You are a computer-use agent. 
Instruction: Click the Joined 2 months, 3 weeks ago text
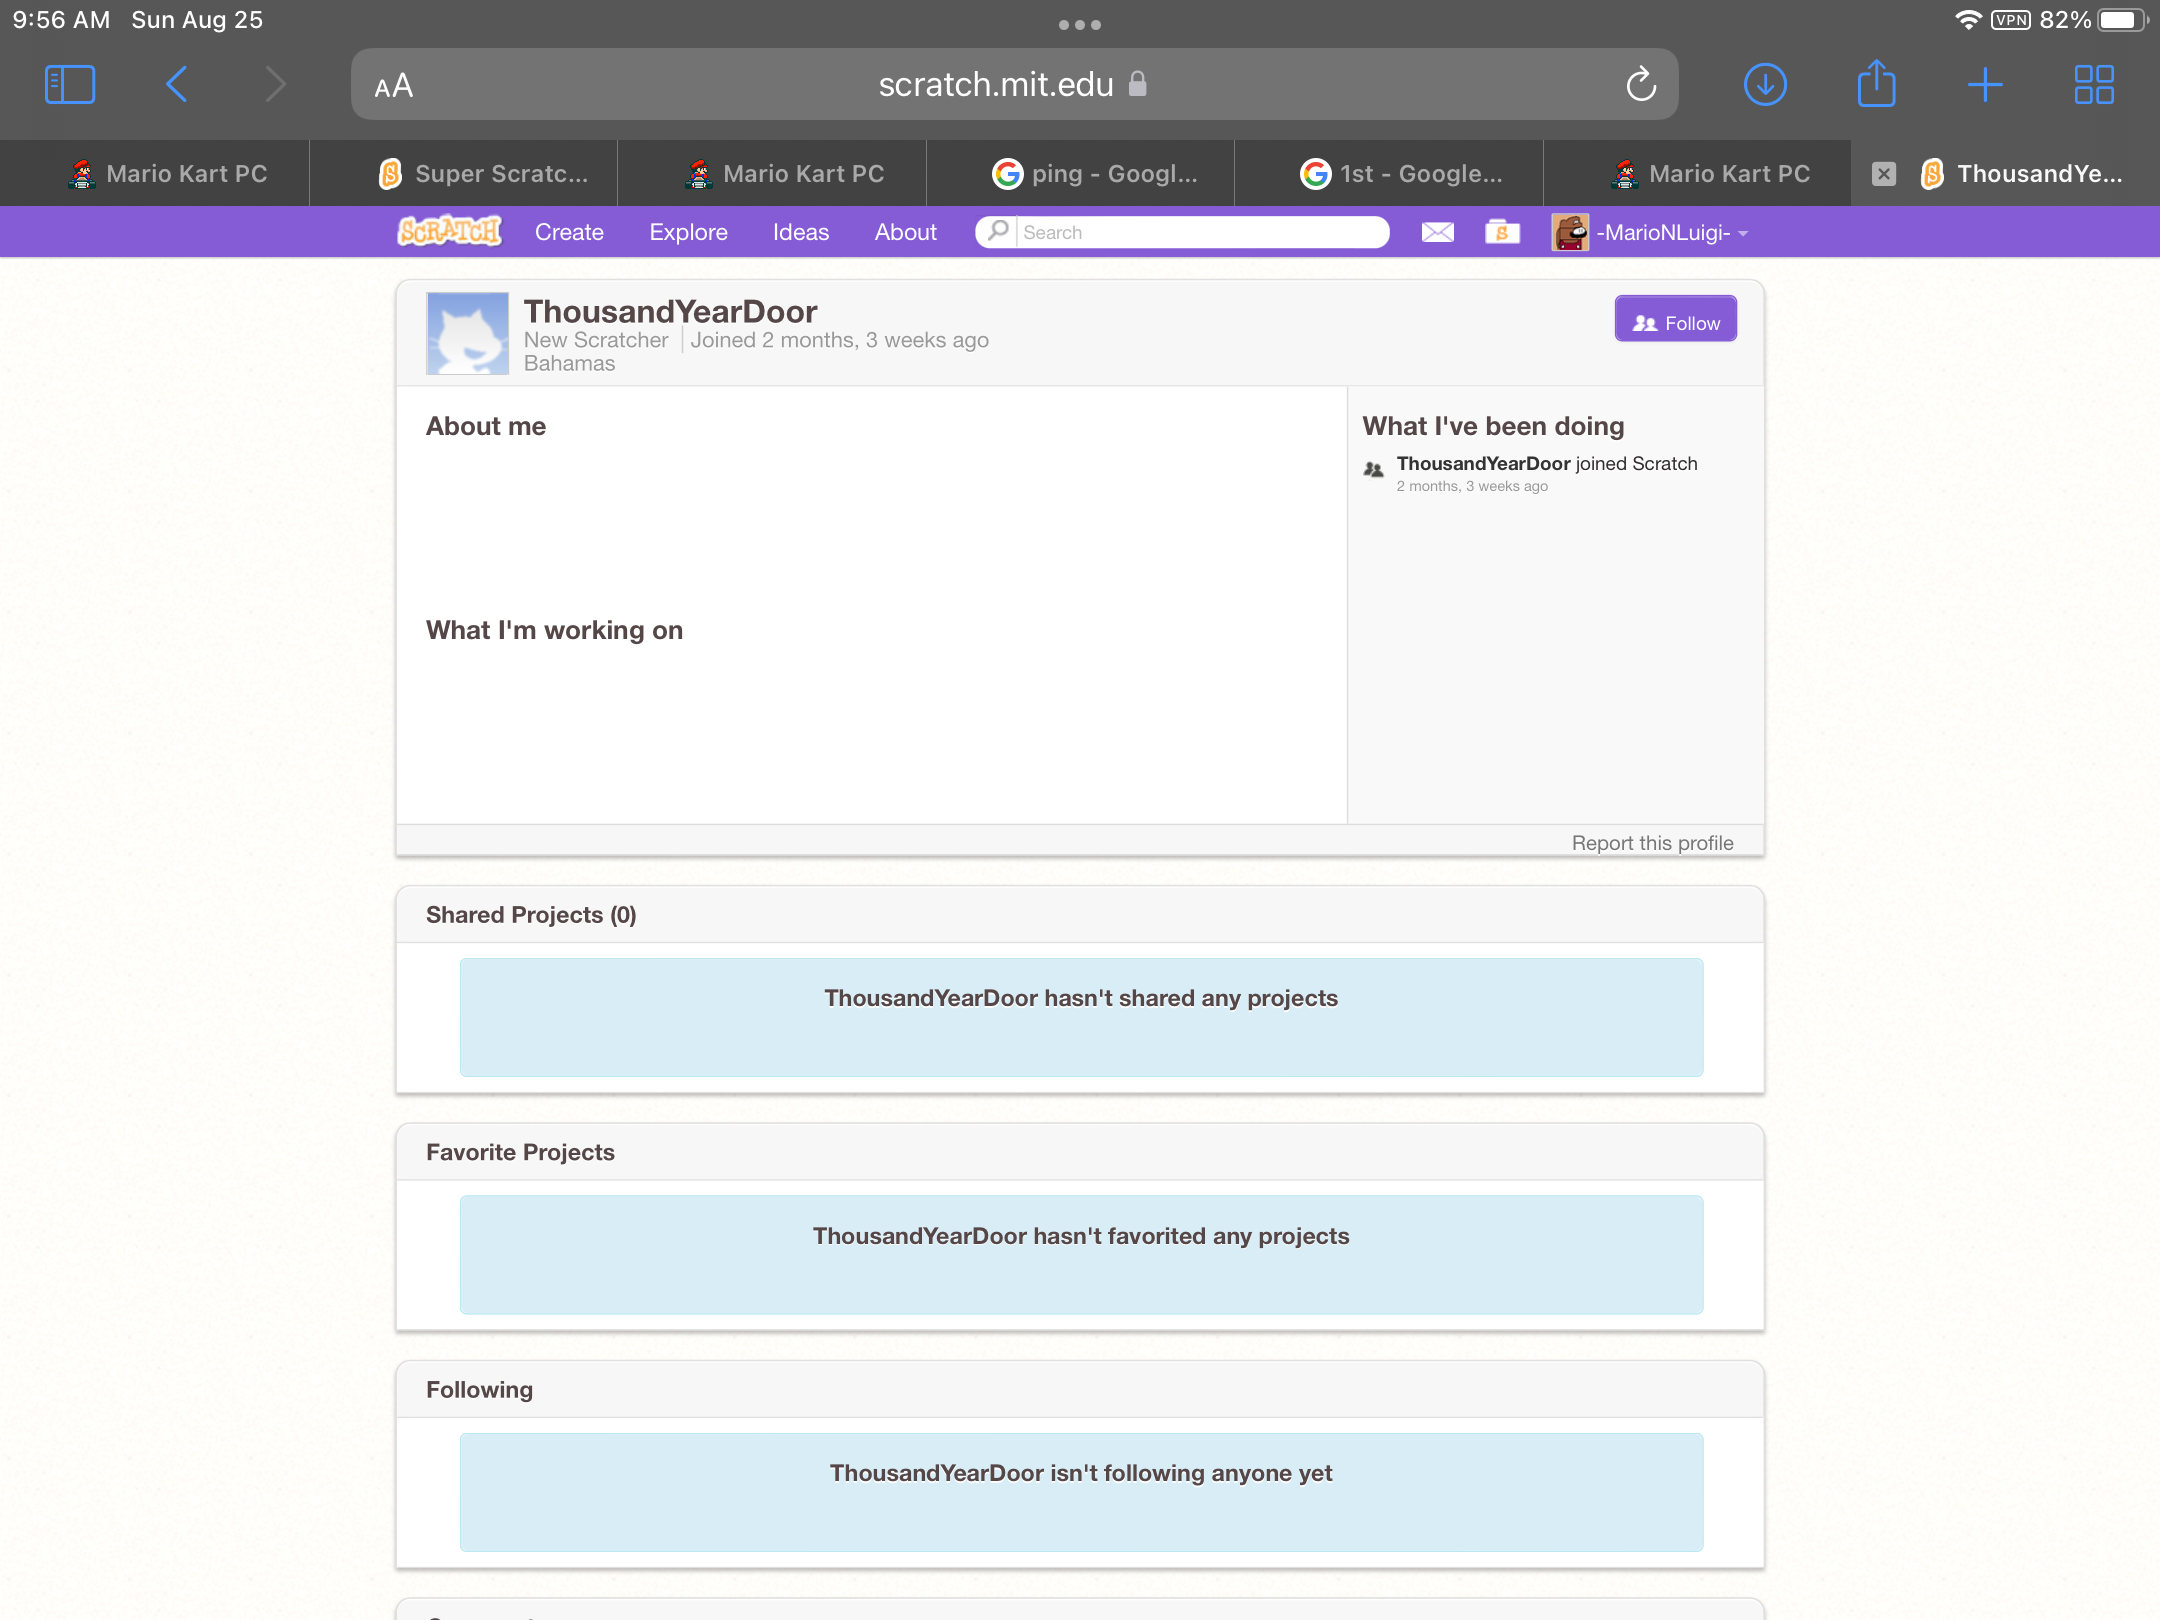pos(839,340)
